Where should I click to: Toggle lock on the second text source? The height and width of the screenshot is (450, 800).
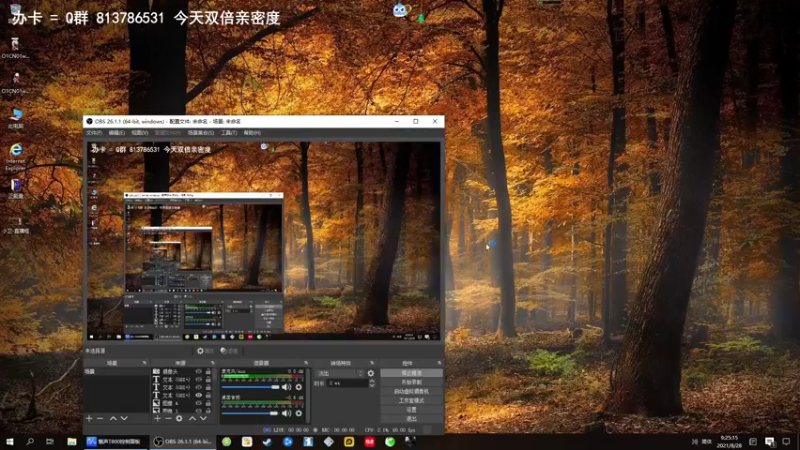208,387
